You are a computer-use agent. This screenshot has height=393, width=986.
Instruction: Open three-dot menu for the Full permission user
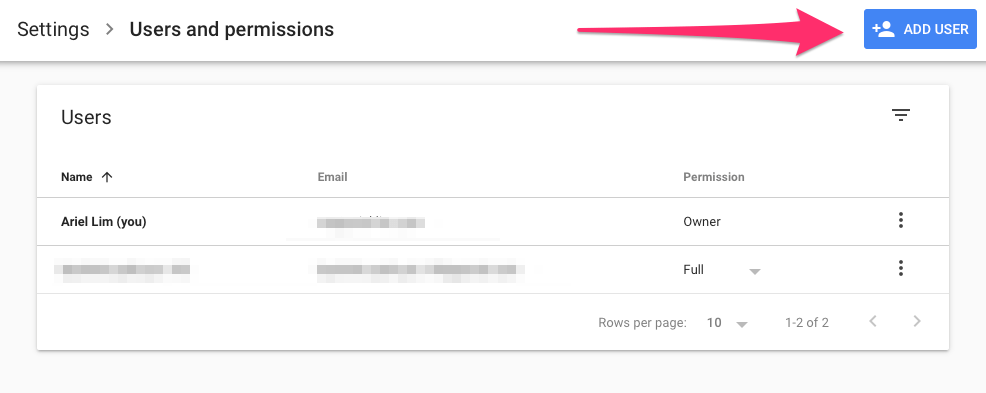pyautogui.click(x=900, y=268)
